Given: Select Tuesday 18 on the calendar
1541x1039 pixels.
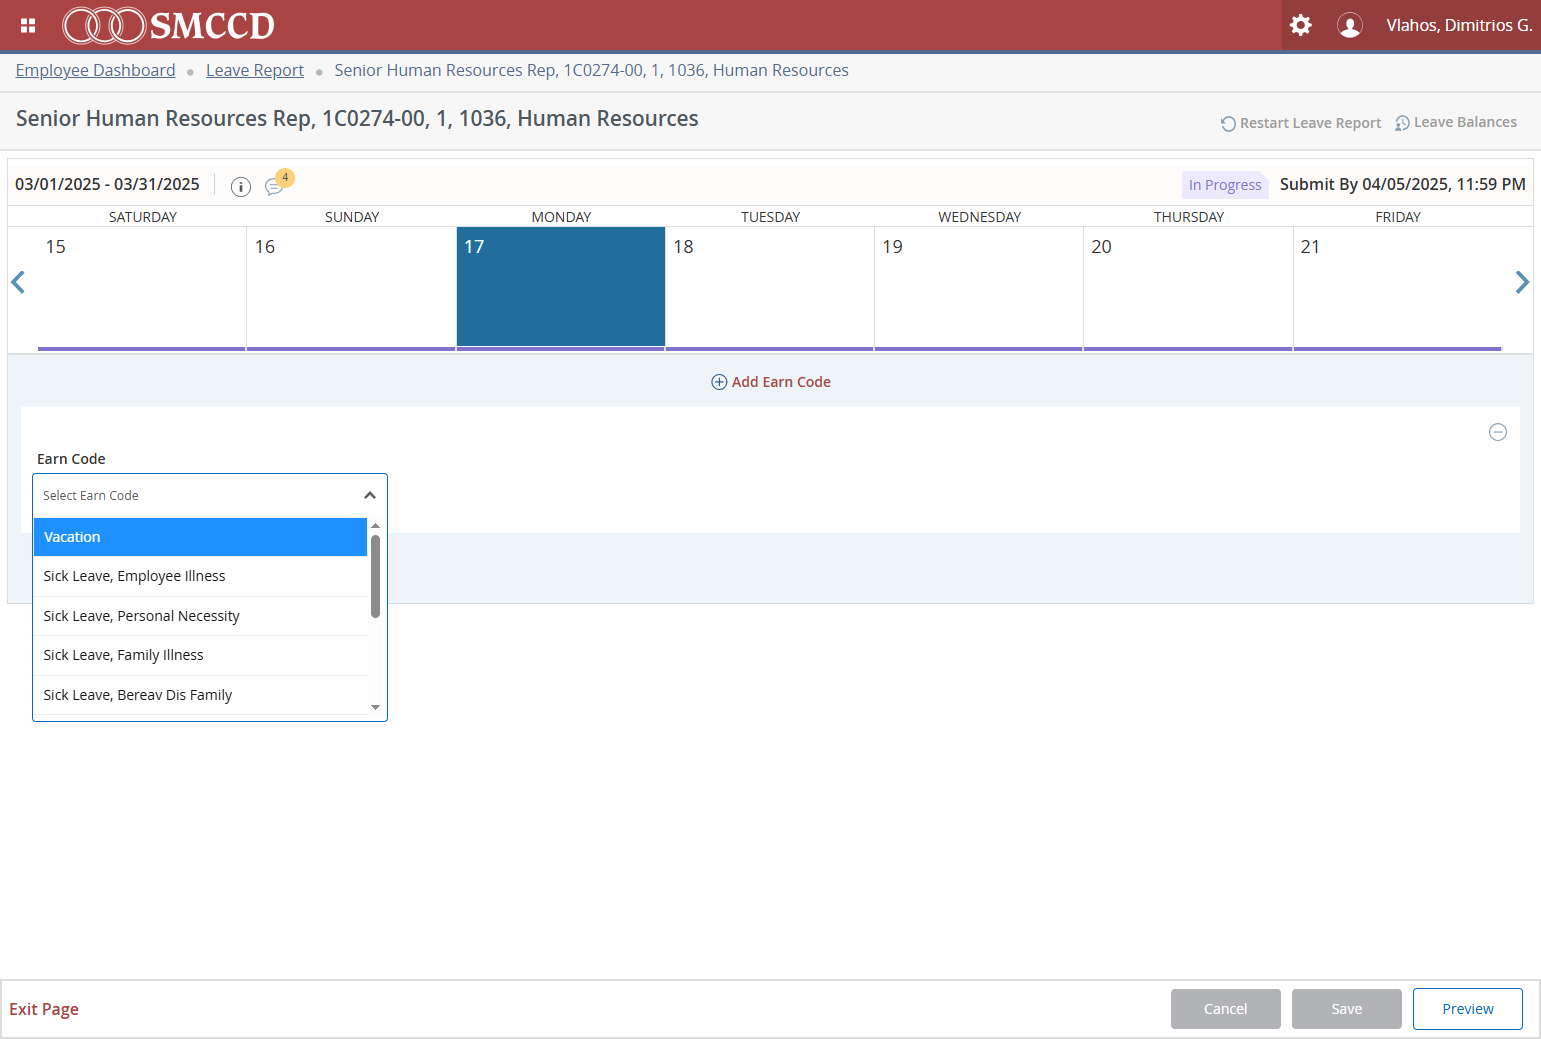Looking at the screenshot, I should (x=770, y=288).
